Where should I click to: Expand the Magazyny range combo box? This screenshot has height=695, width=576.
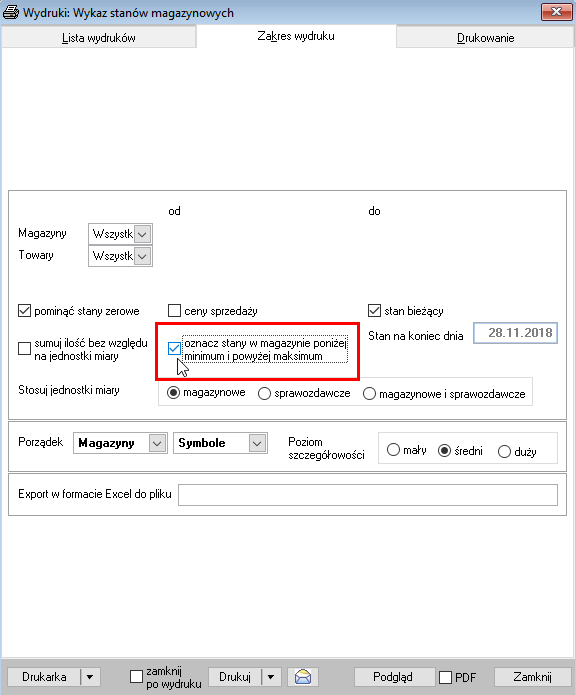tap(142, 234)
